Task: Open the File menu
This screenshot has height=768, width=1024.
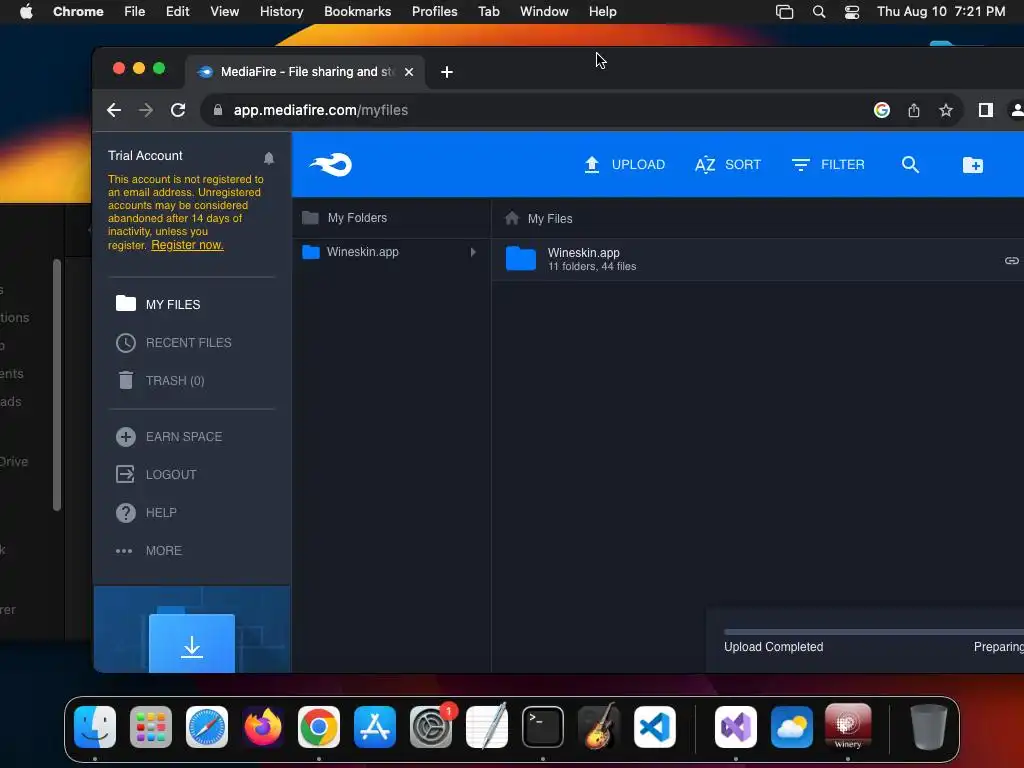Action: 135,12
